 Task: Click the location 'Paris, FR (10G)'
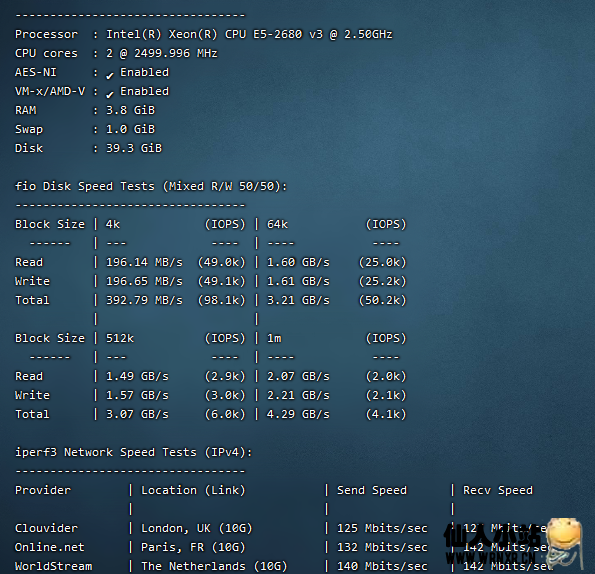tap(194, 547)
